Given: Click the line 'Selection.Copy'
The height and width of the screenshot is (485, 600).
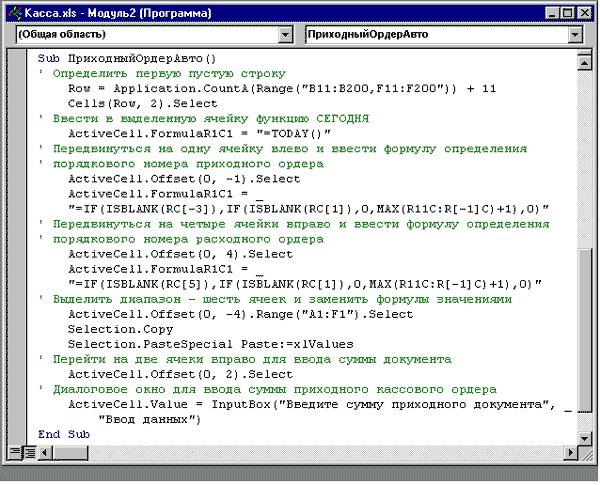Looking at the screenshot, I should point(121,330).
